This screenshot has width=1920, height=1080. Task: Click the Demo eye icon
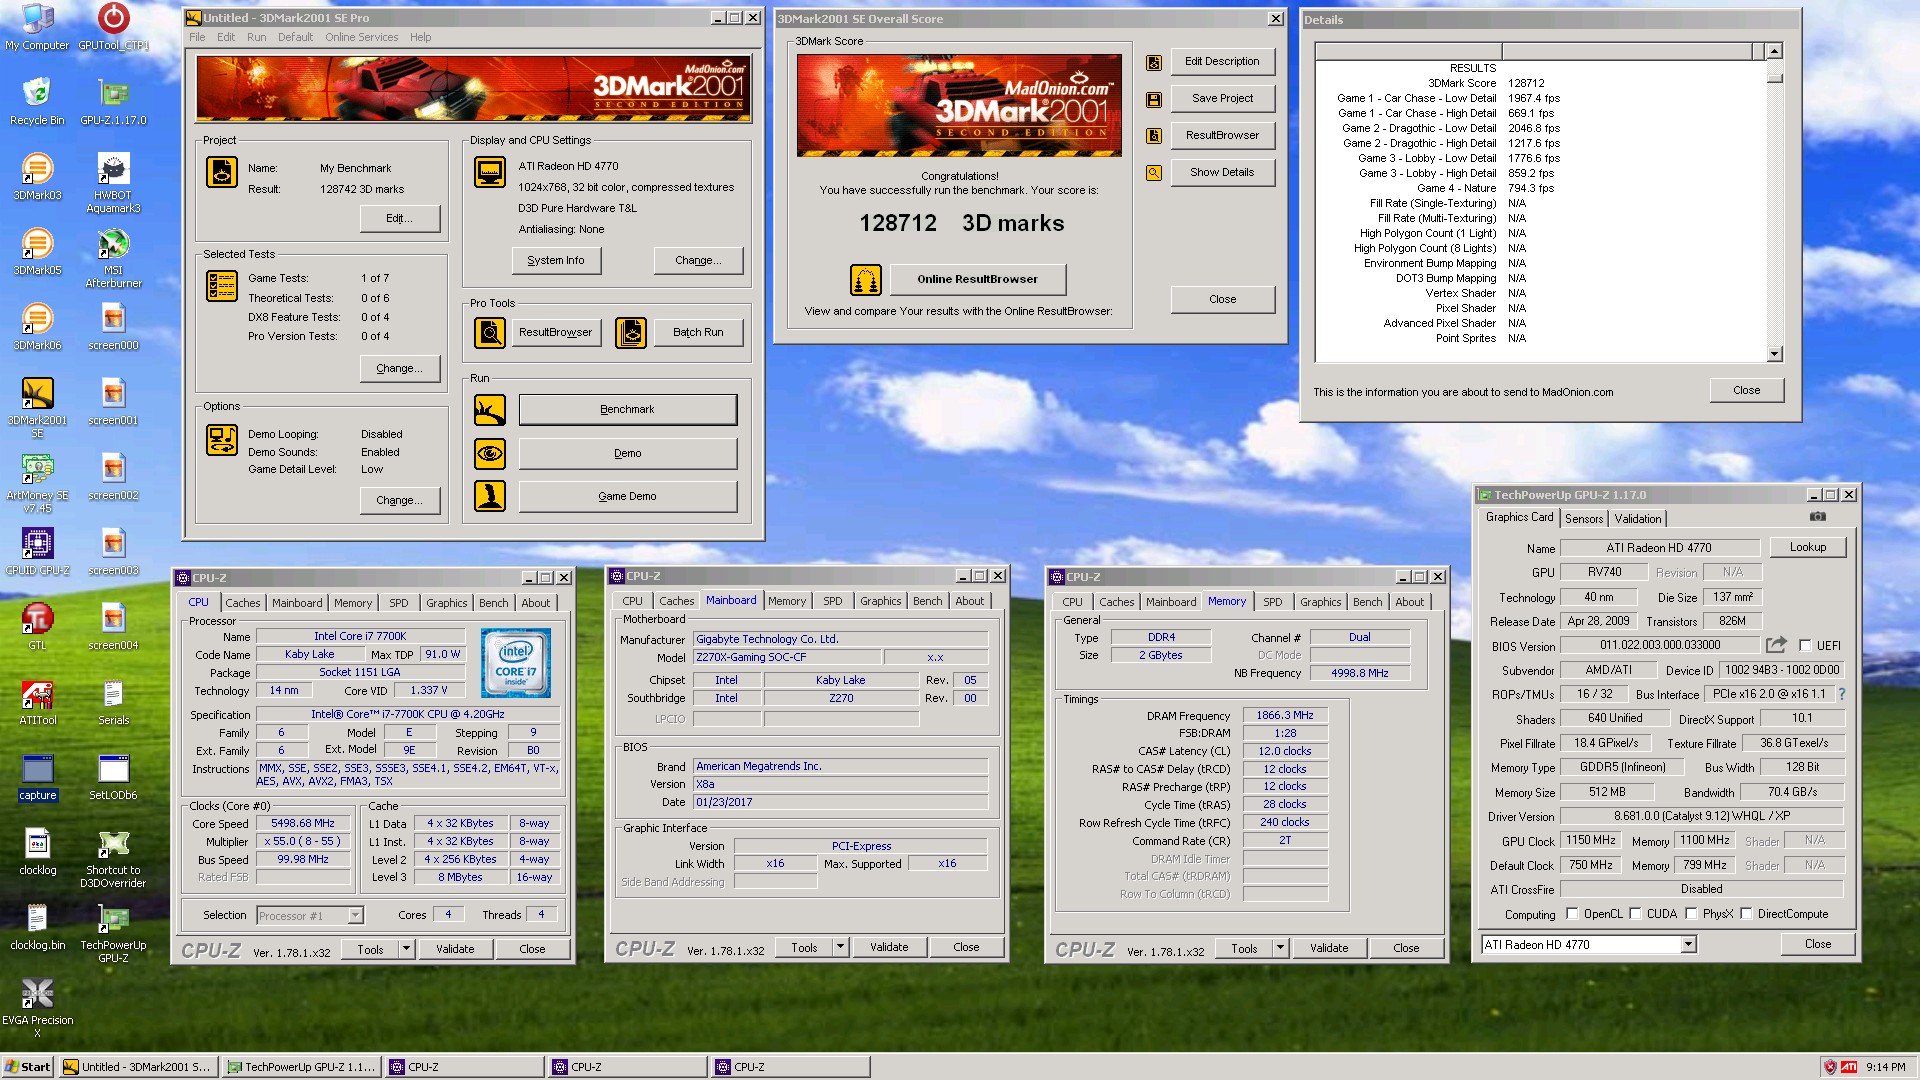coord(489,453)
